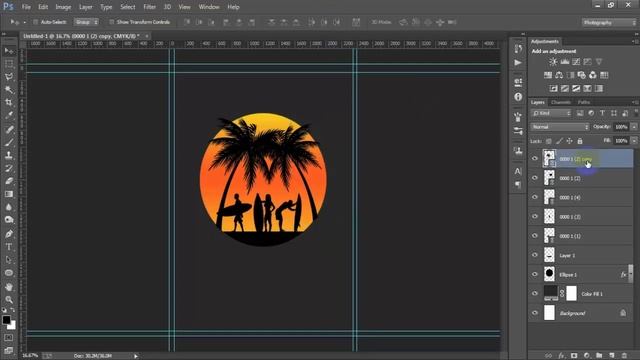The image size is (640, 360).
Task: Select the Hand tool
Action: click(9, 287)
